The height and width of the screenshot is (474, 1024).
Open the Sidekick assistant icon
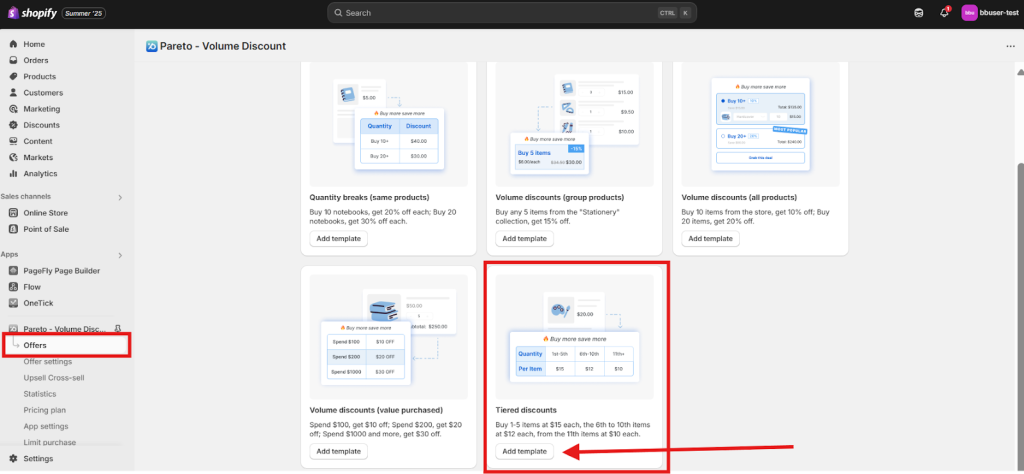(x=919, y=13)
